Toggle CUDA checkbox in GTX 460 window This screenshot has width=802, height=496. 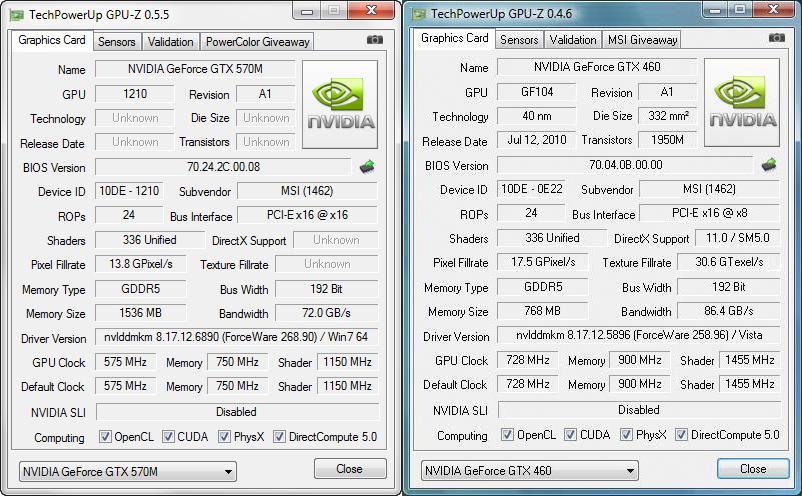pyautogui.click(x=568, y=435)
